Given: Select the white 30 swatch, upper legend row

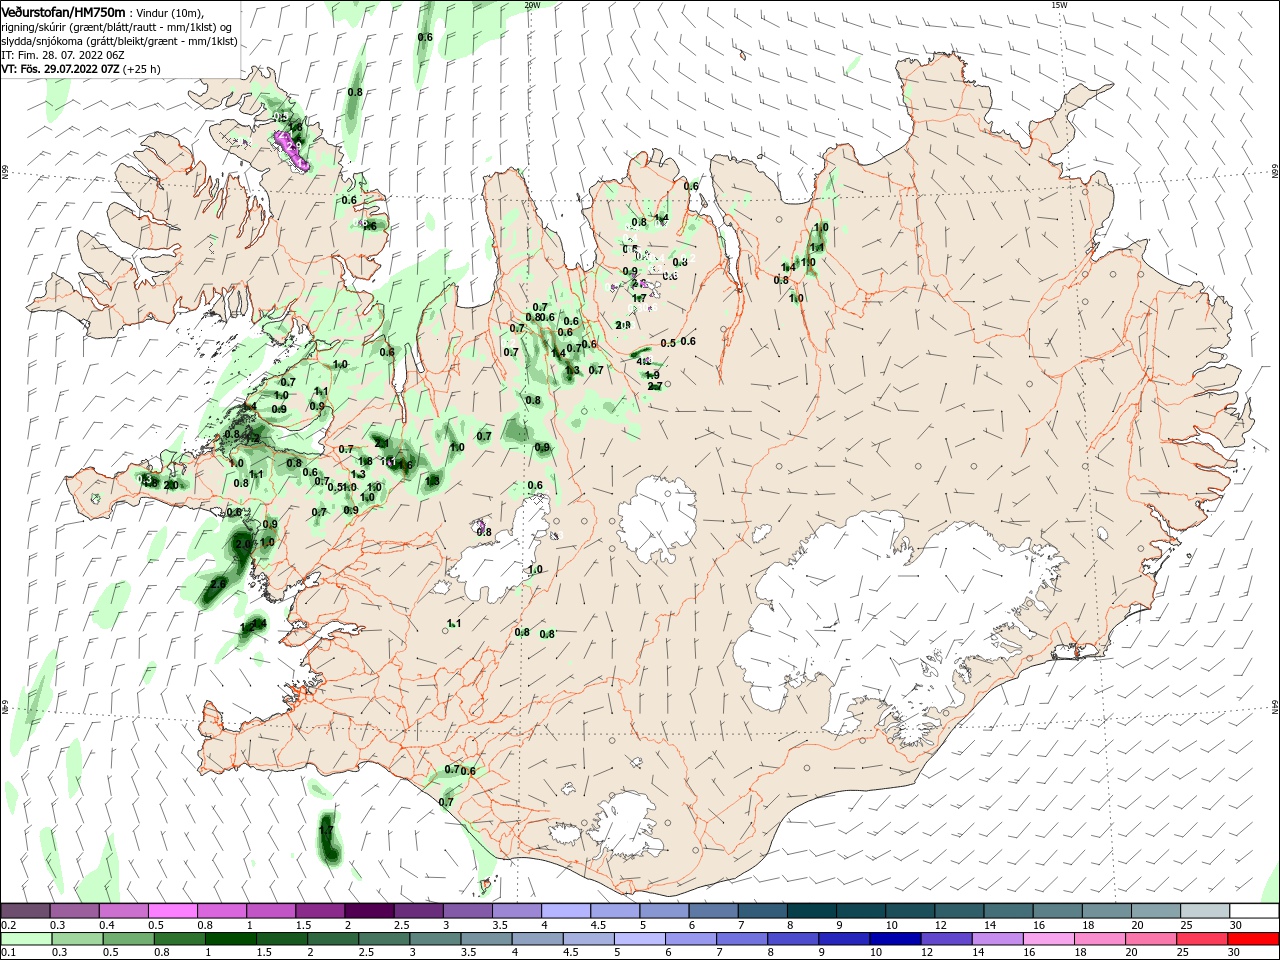Looking at the screenshot, I should coord(1254,911).
